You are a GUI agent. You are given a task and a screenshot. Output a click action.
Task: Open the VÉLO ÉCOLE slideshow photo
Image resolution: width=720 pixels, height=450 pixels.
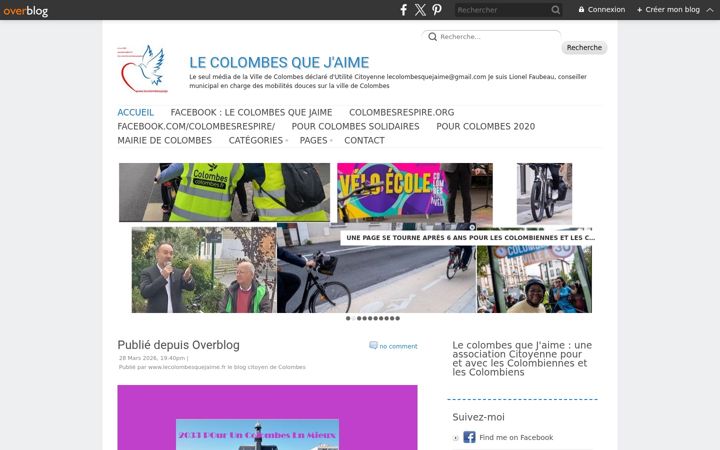click(x=415, y=193)
